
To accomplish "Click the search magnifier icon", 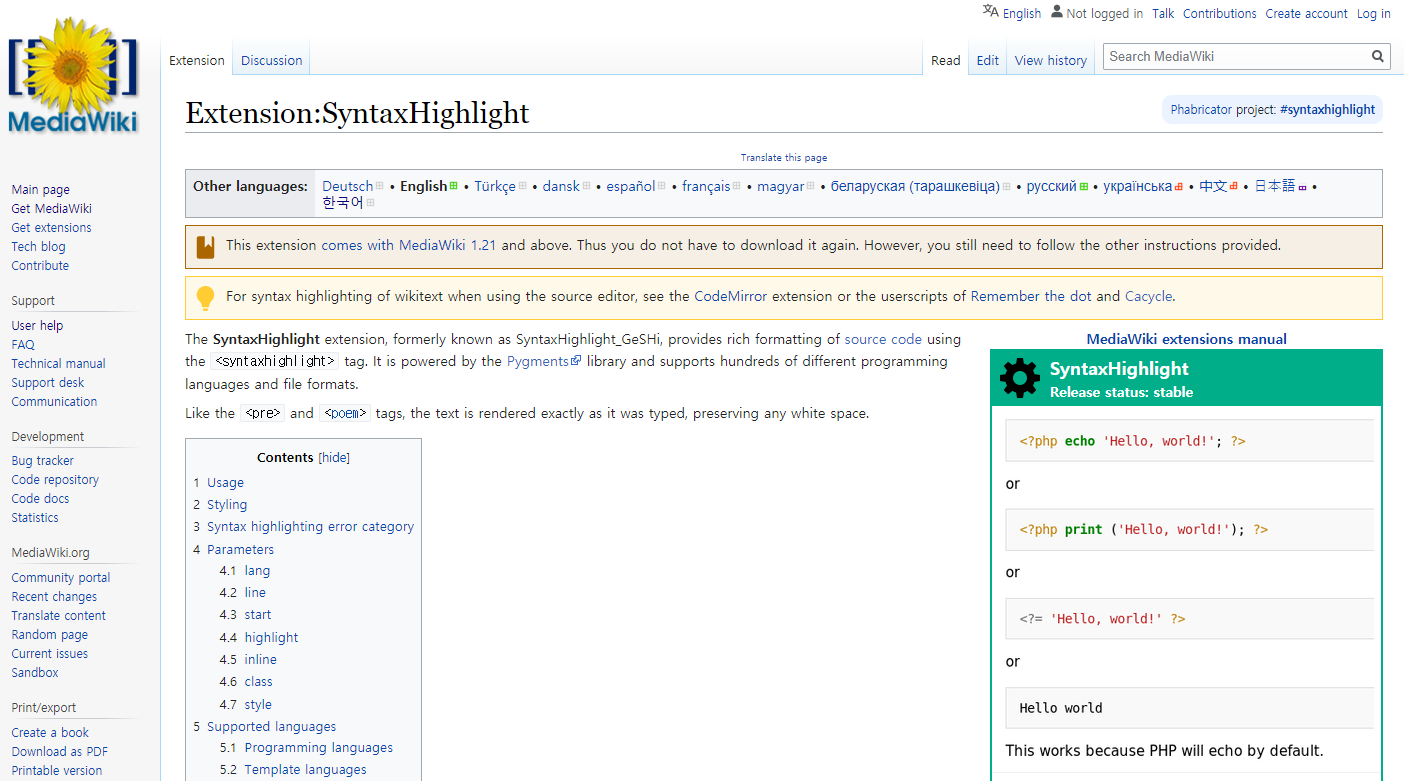I will pos(1377,56).
